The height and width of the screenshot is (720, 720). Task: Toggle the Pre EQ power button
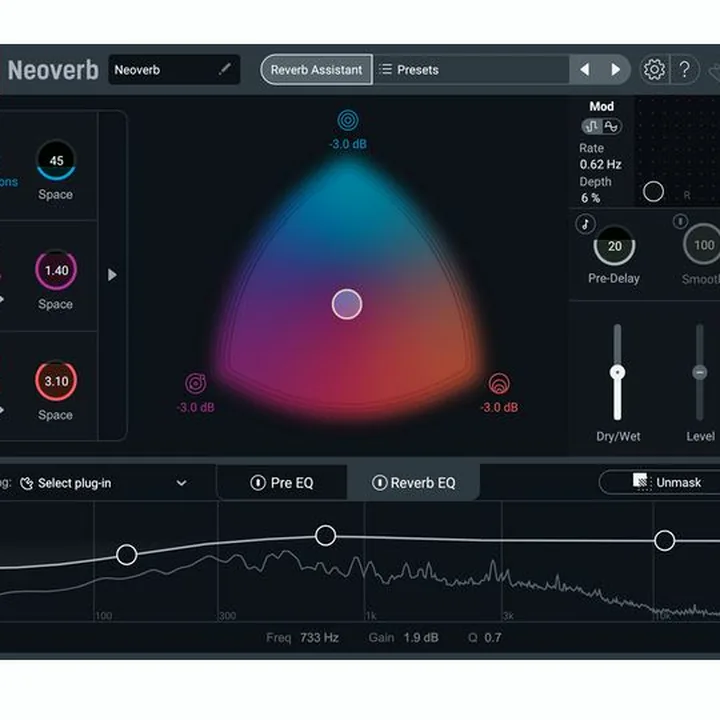pos(258,483)
